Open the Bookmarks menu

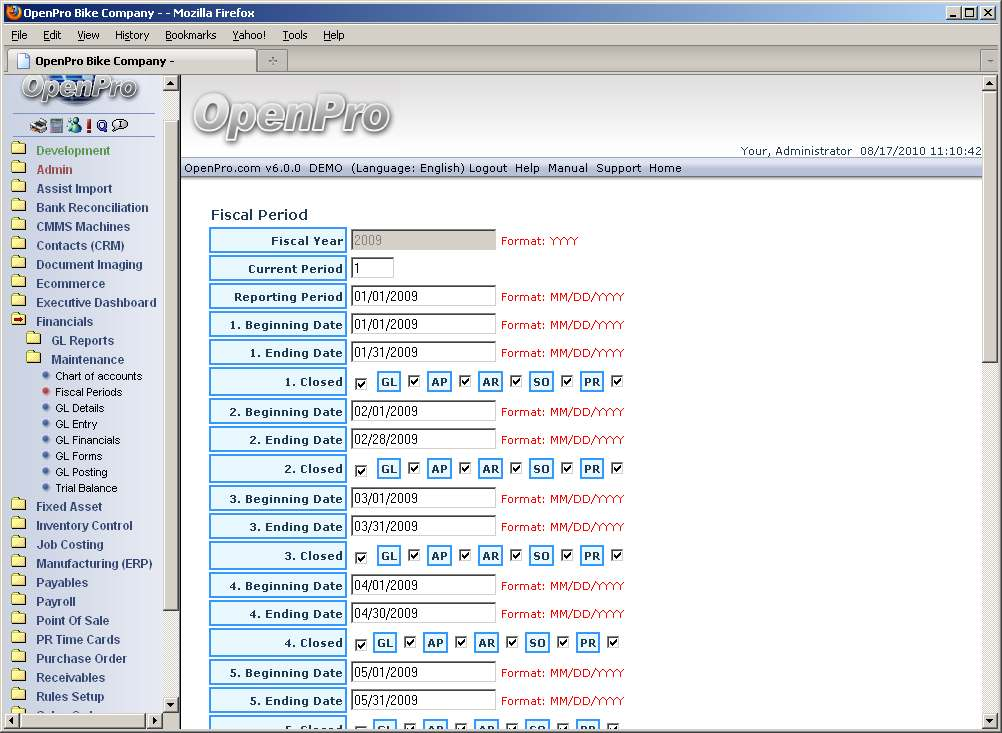tap(190, 35)
